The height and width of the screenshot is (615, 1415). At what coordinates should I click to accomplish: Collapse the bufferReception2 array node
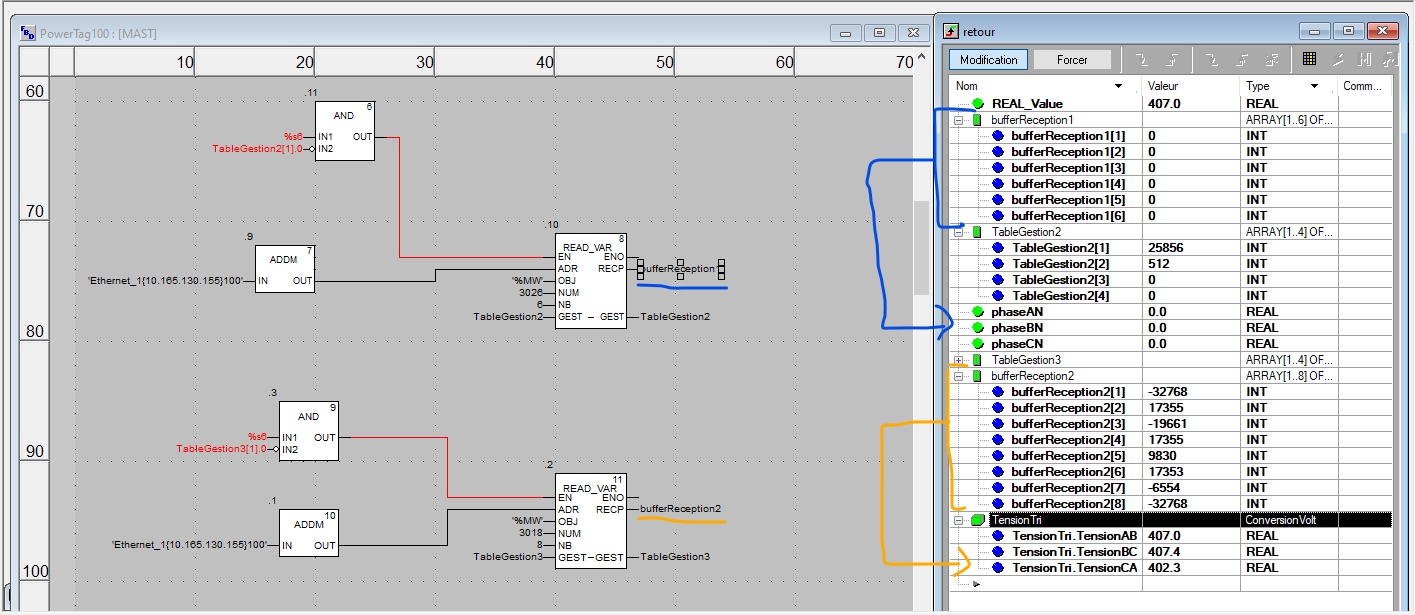[x=959, y=376]
